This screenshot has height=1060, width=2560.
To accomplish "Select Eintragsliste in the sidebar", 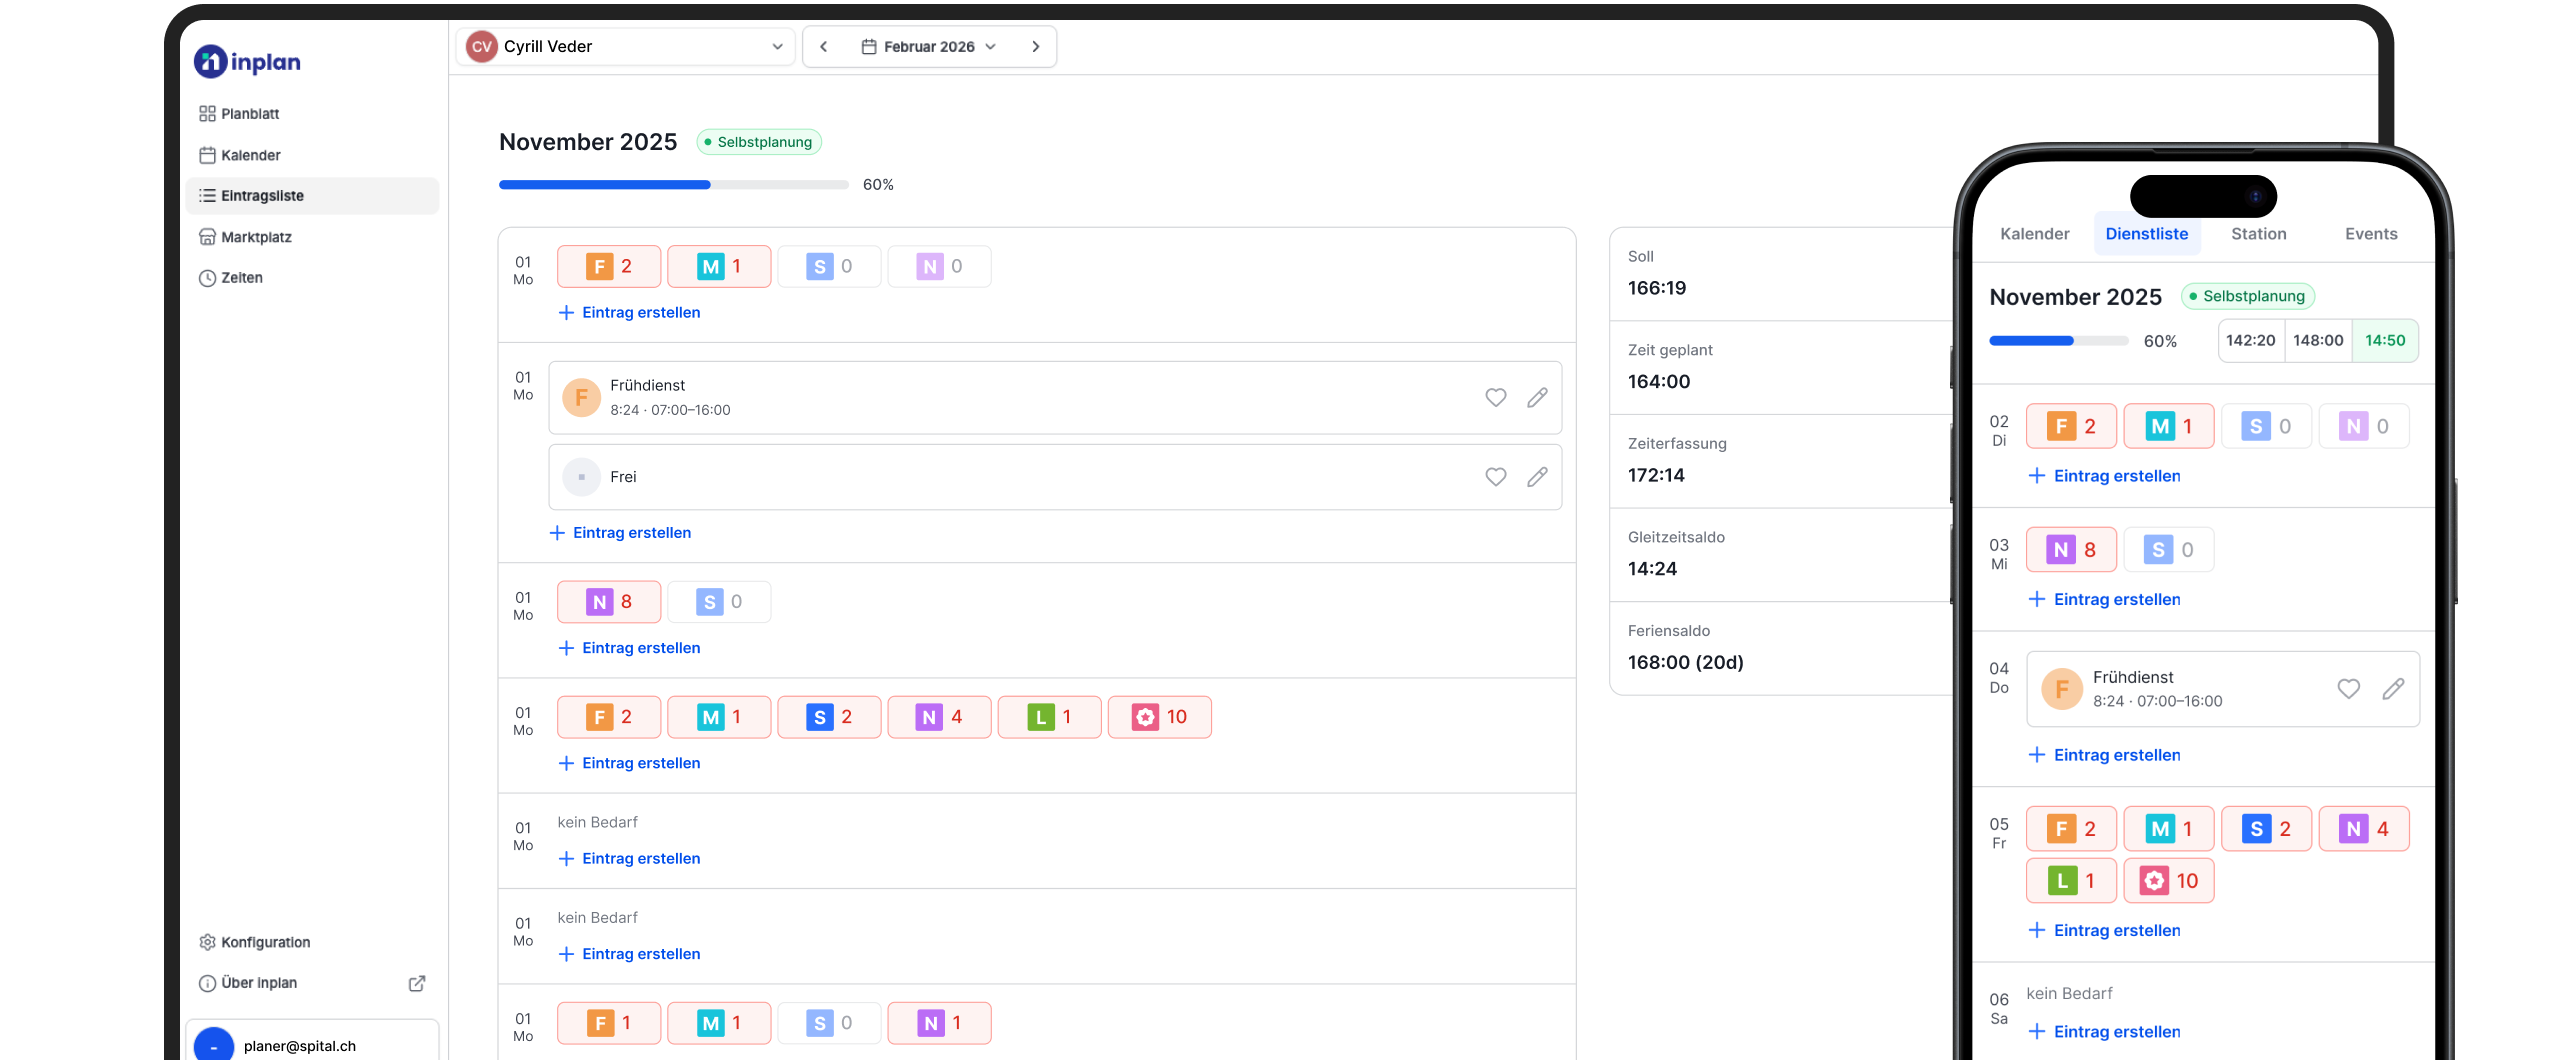I will [x=312, y=196].
